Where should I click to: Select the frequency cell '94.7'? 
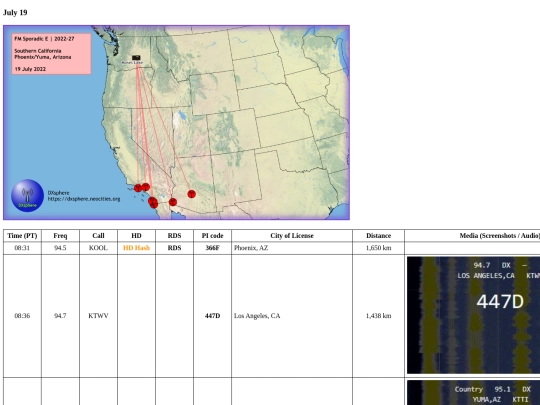[x=60, y=316]
